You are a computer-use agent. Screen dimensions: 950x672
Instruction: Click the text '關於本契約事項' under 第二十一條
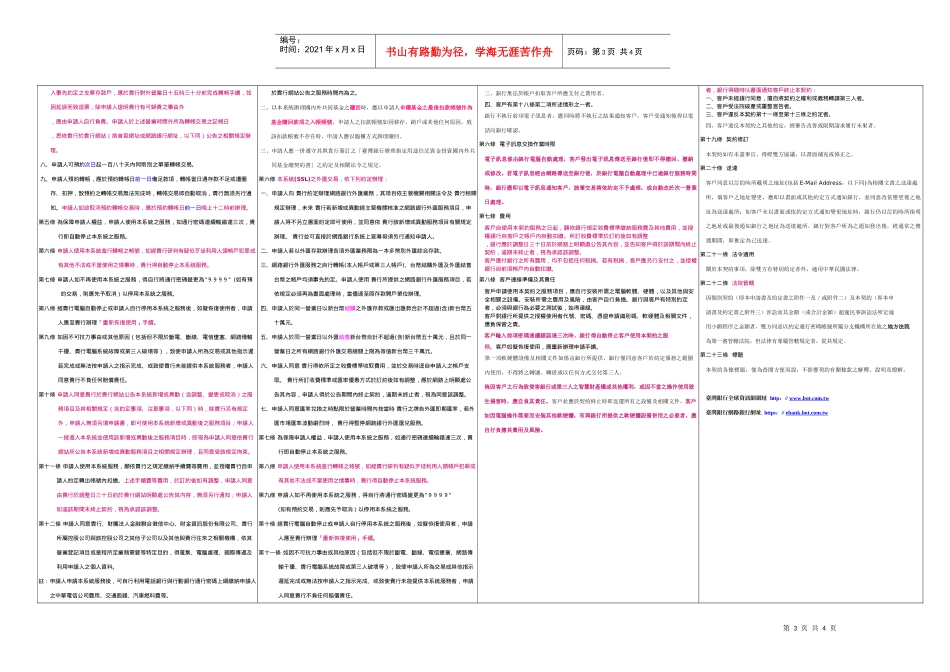(x=726, y=268)
